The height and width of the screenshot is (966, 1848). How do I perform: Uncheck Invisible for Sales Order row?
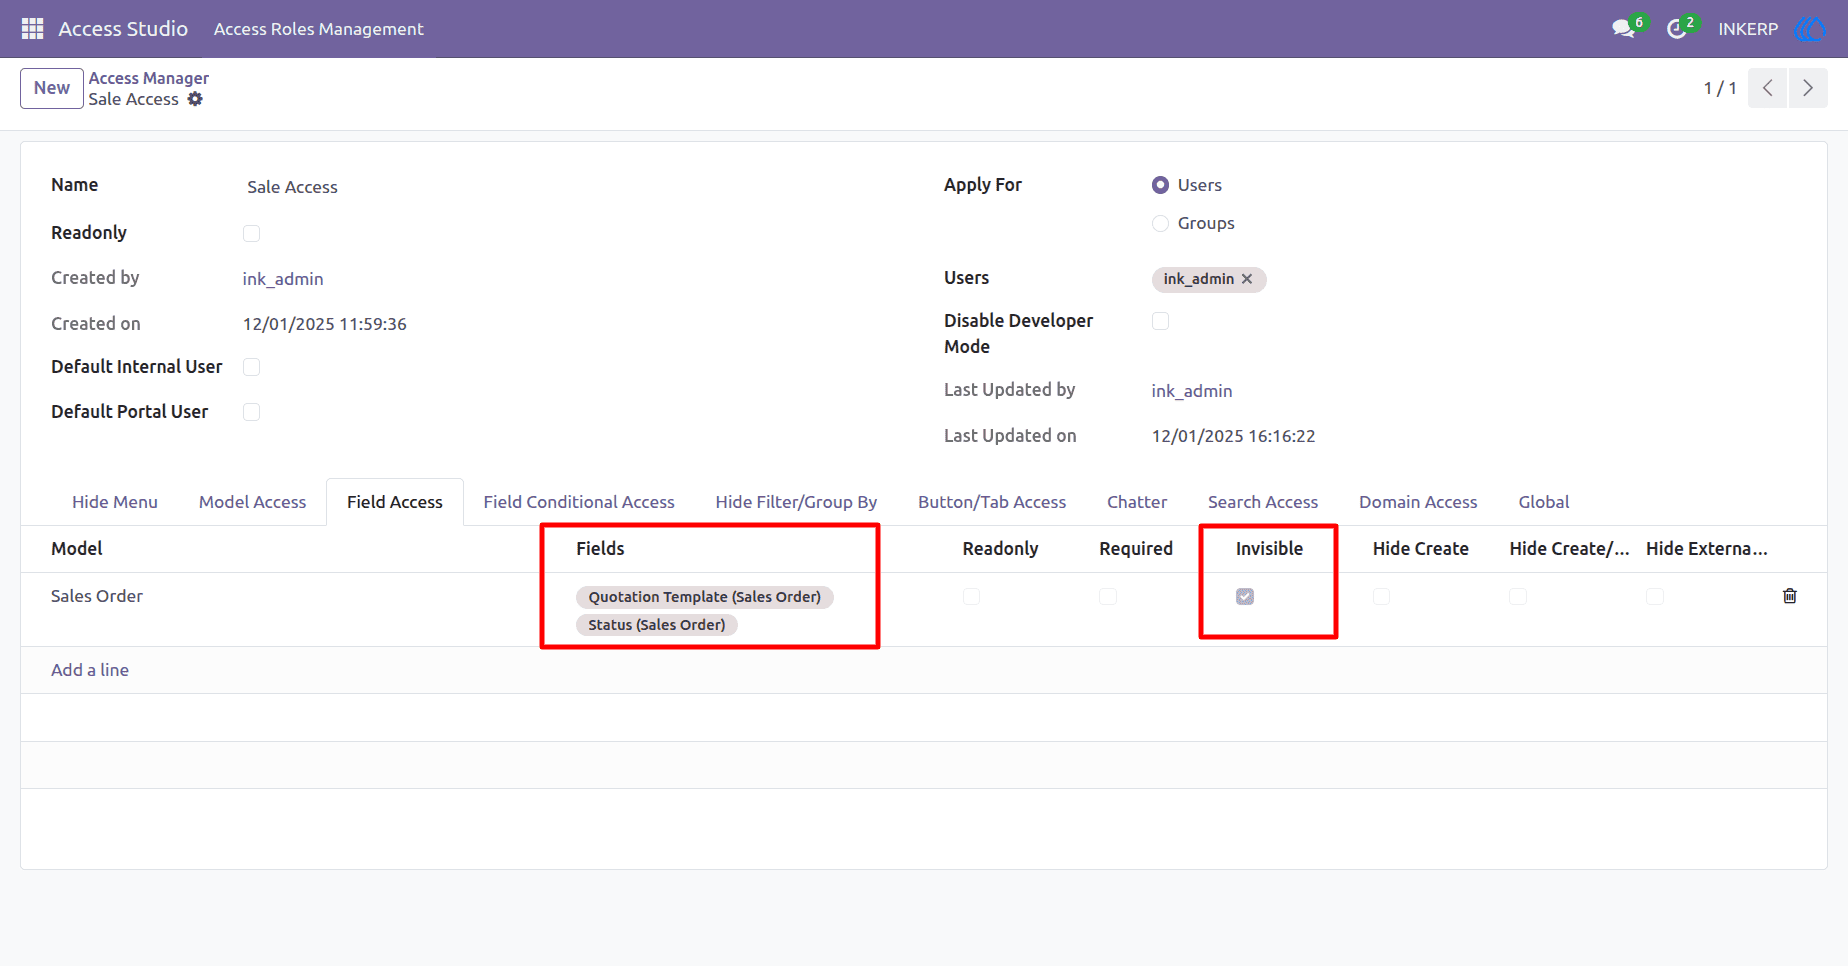pyautogui.click(x=1245, y=596)
